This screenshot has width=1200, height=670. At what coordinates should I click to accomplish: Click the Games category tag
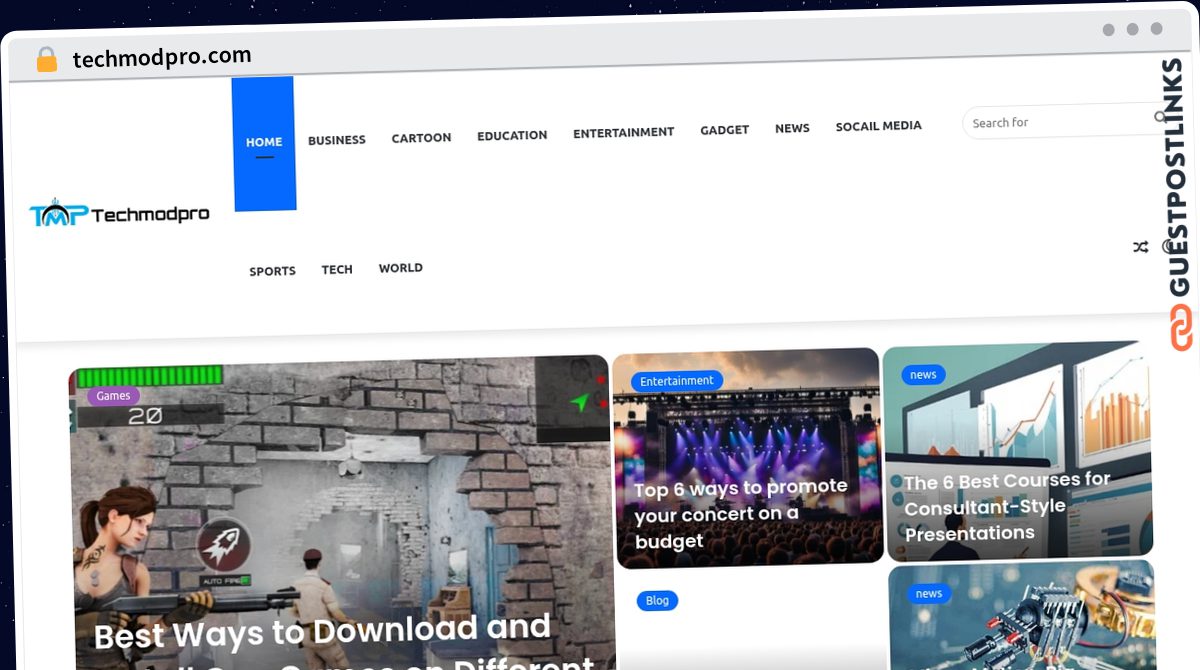(113, 396)
